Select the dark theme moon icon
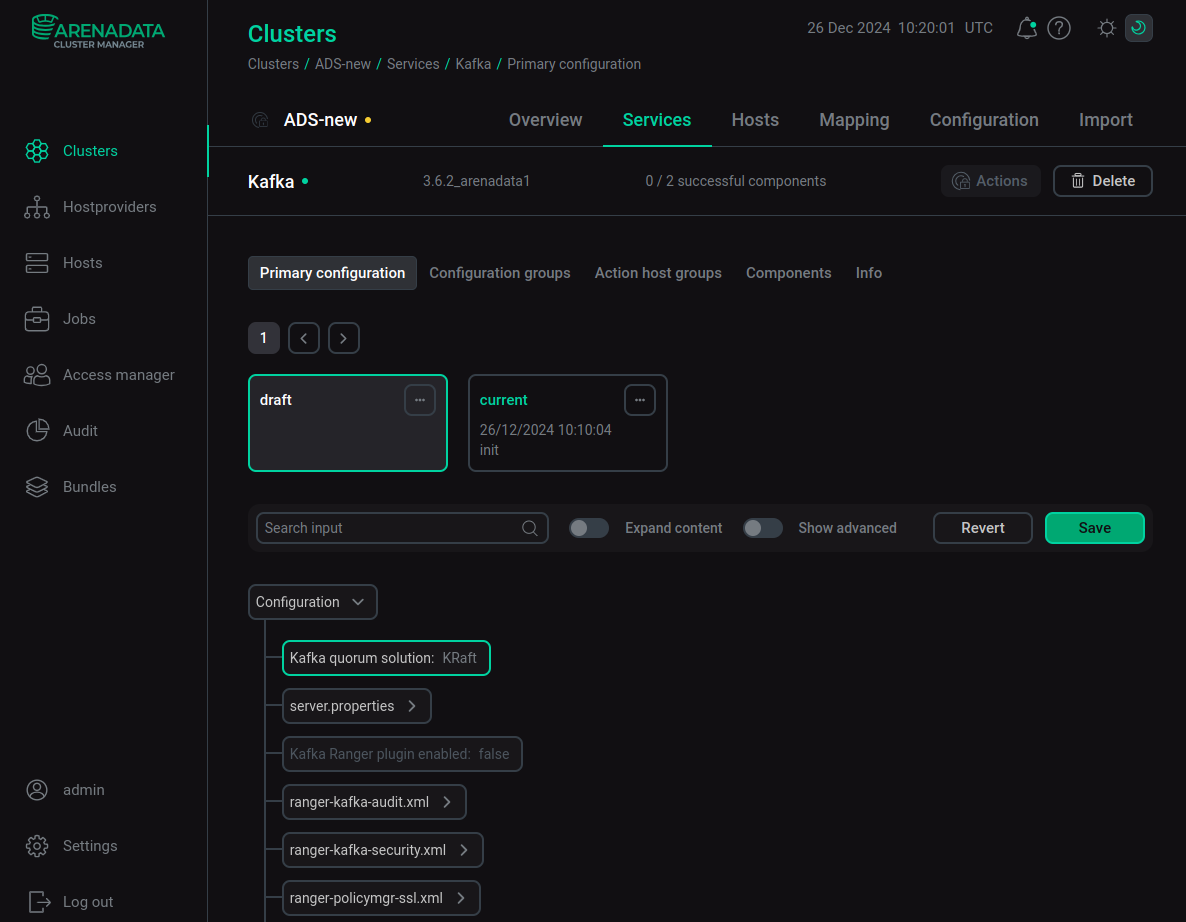Viewport: 1186px width, 922px height. pyautogui.click(x=1138, y=28)
